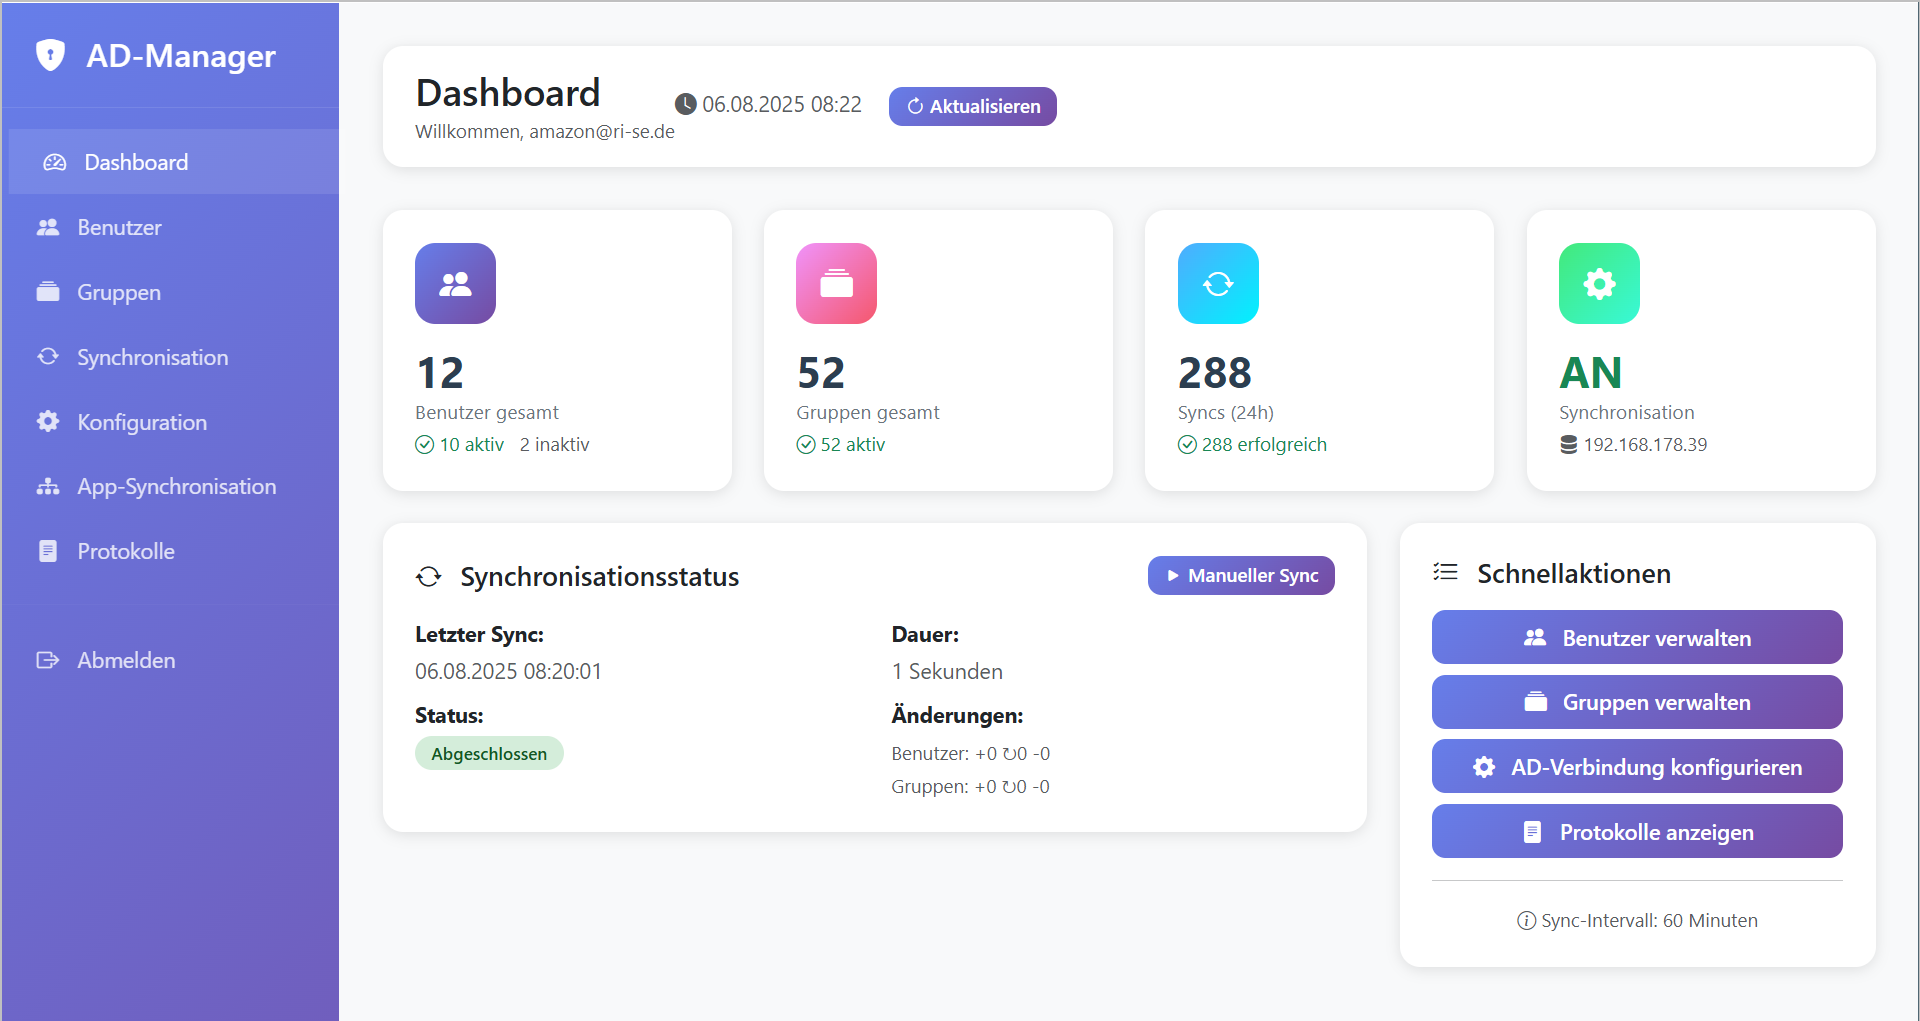Click the green gear icon above Synchronisation status
1920x1021 pixels.
point(1598,284)
